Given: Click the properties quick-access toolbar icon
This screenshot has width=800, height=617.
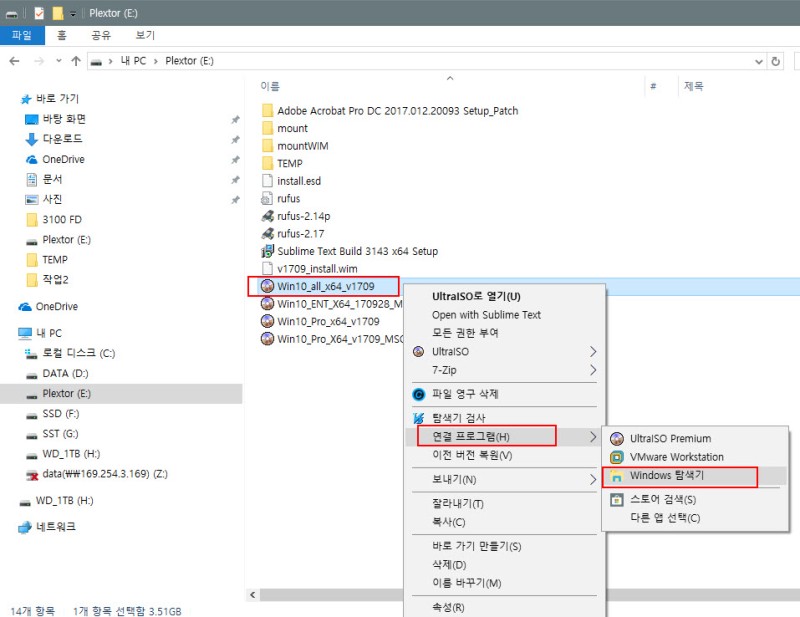Looking at the screenshot, I should (39, 13).
